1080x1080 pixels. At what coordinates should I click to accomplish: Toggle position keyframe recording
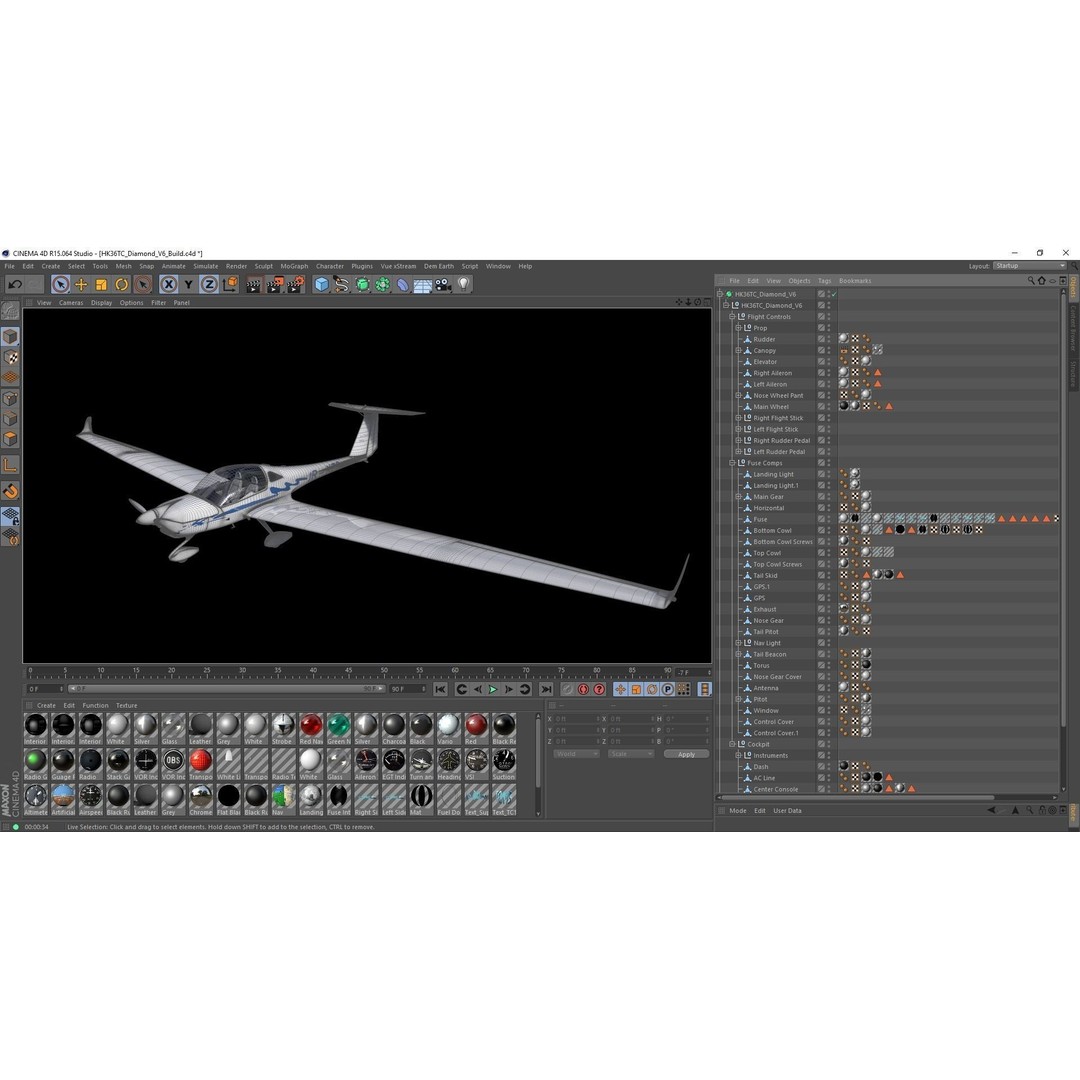(x=621, y=689)
